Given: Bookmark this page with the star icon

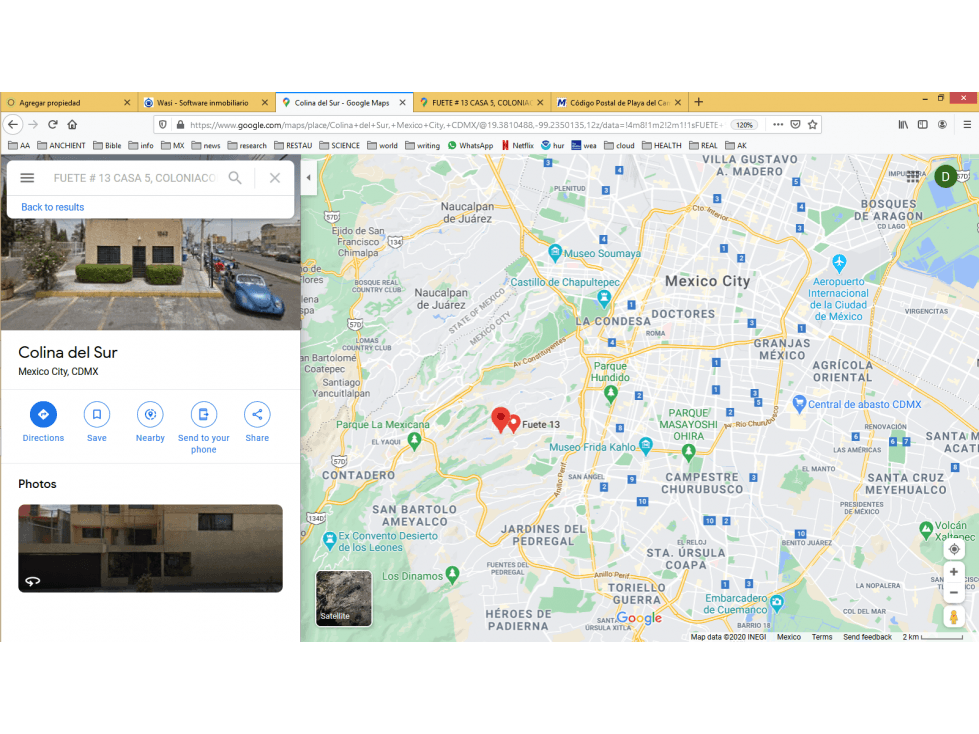Looking at the screenshot, I should point(812,125).
